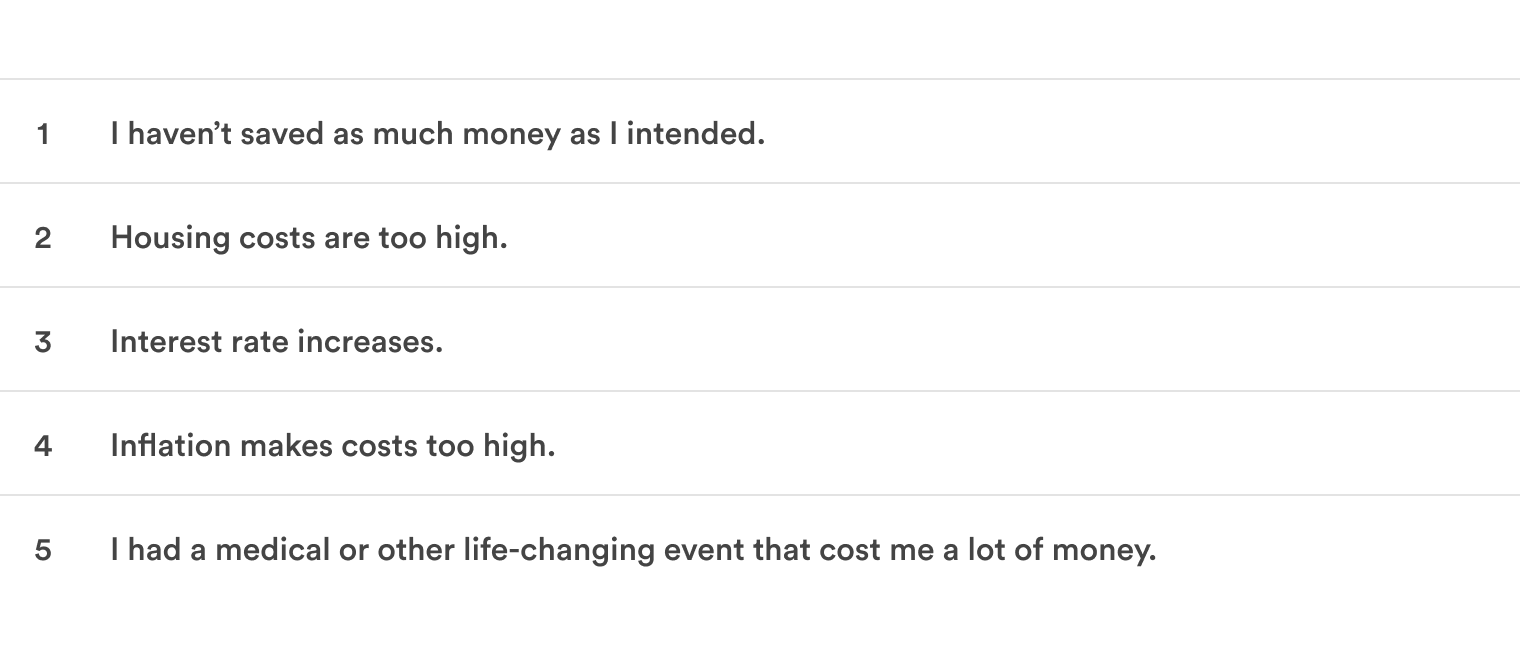
Task: Select the row about saving less money than intended
Action: 760,132
